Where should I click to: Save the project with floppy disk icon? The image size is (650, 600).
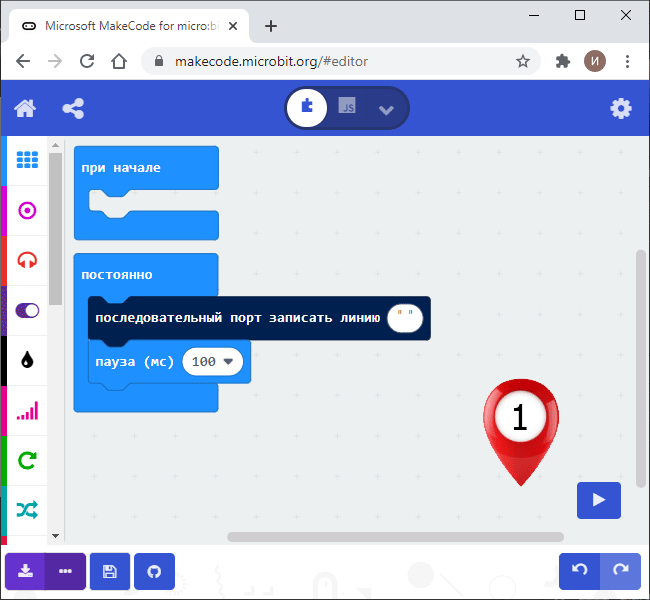coord(110,571)
